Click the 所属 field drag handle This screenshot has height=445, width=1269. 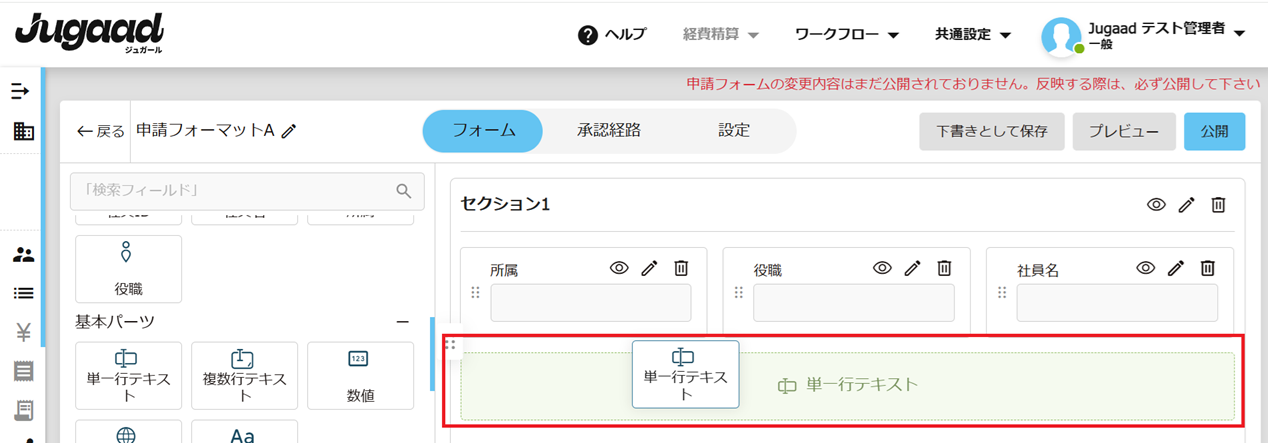(475, 292)
